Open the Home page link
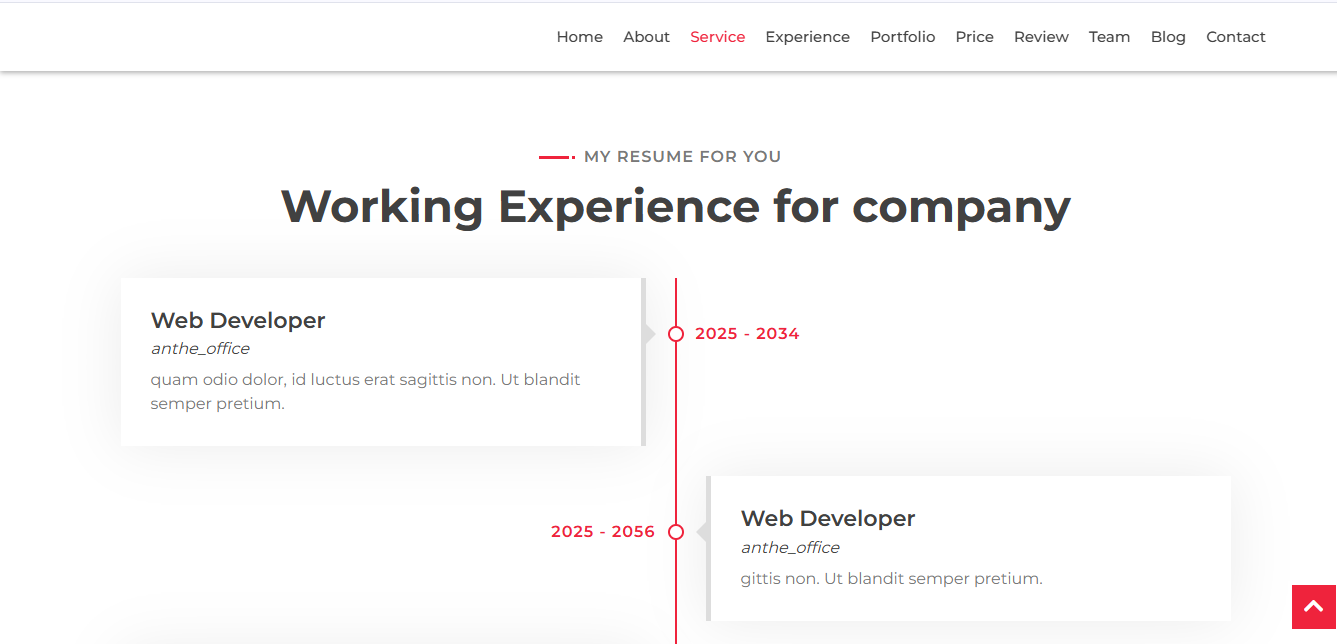The height and width of the screenshot is (644, 1337). point(579,37)
